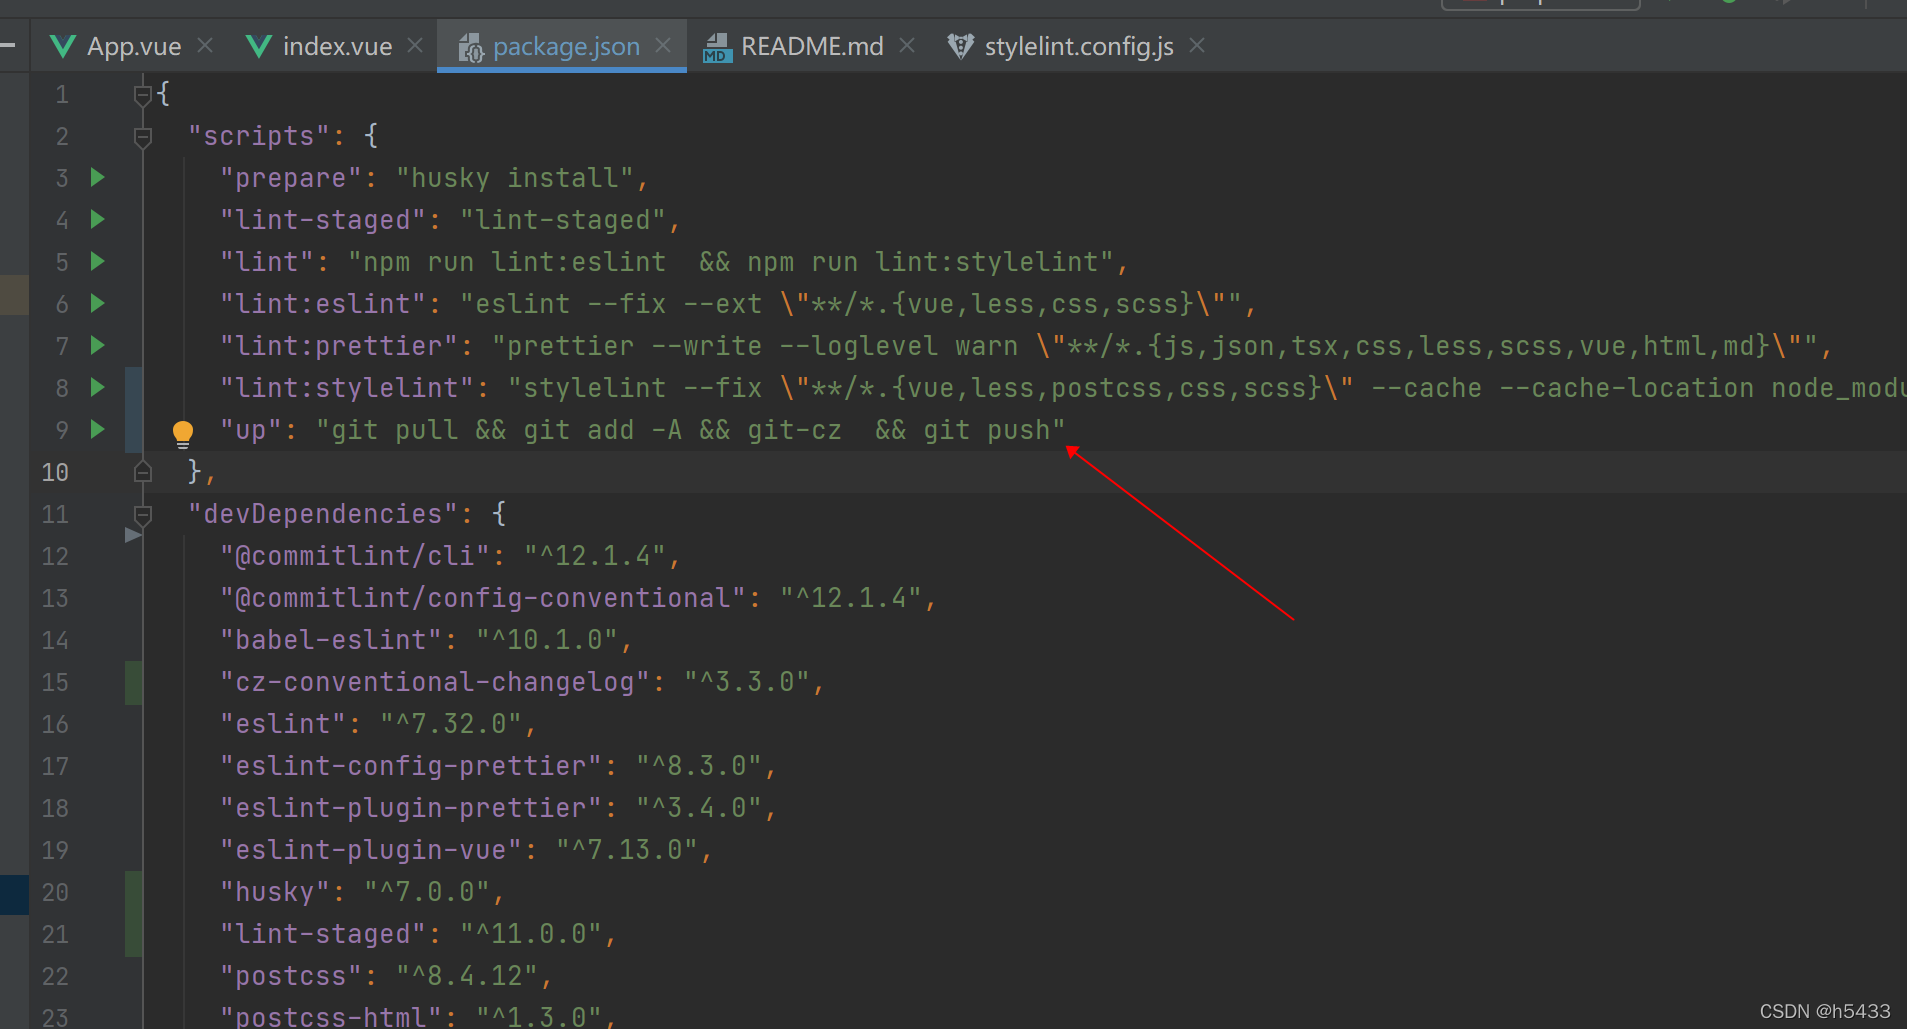Image resolution: width=1907 pixels, height=1029 pixels.
Task: Click the Vue icon on index.vue tab
Action: click(x=259, y=46)
